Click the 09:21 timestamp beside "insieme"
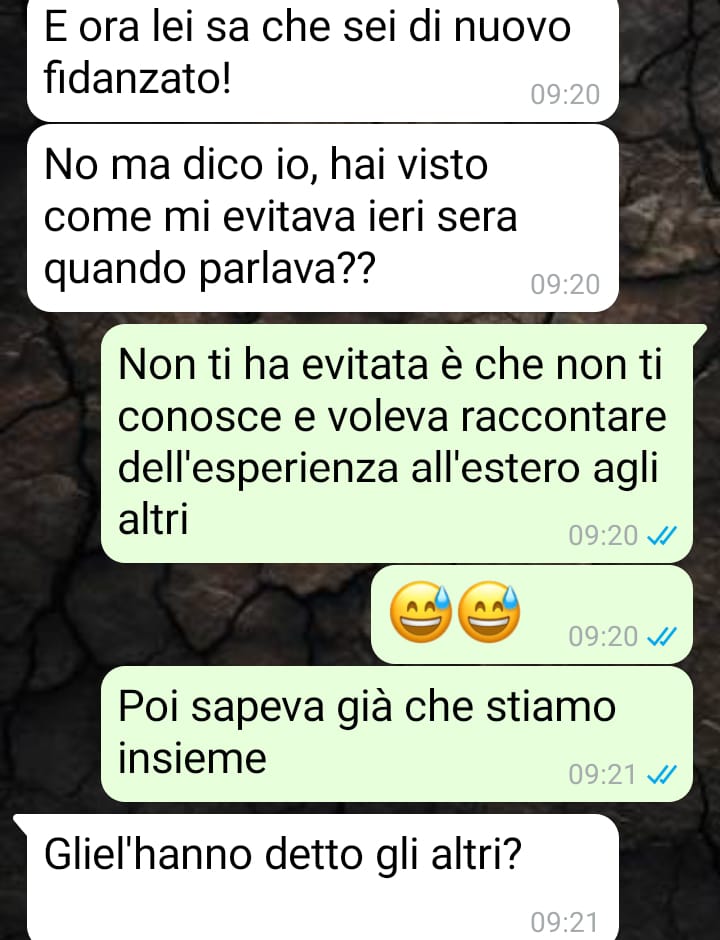 (602, 775)
